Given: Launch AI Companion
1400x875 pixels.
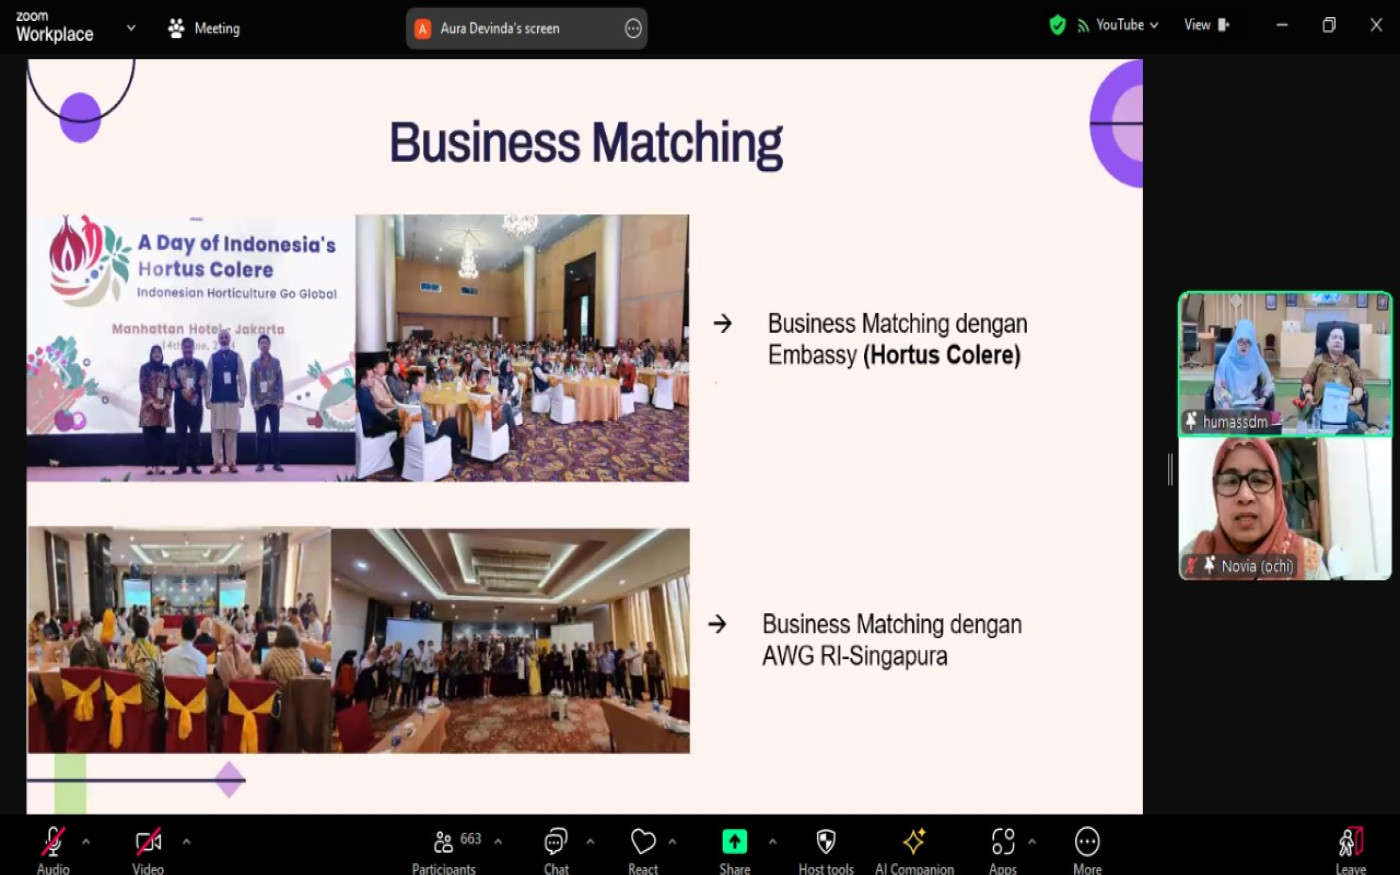Looking at the screenshot, I should (914, 843).
